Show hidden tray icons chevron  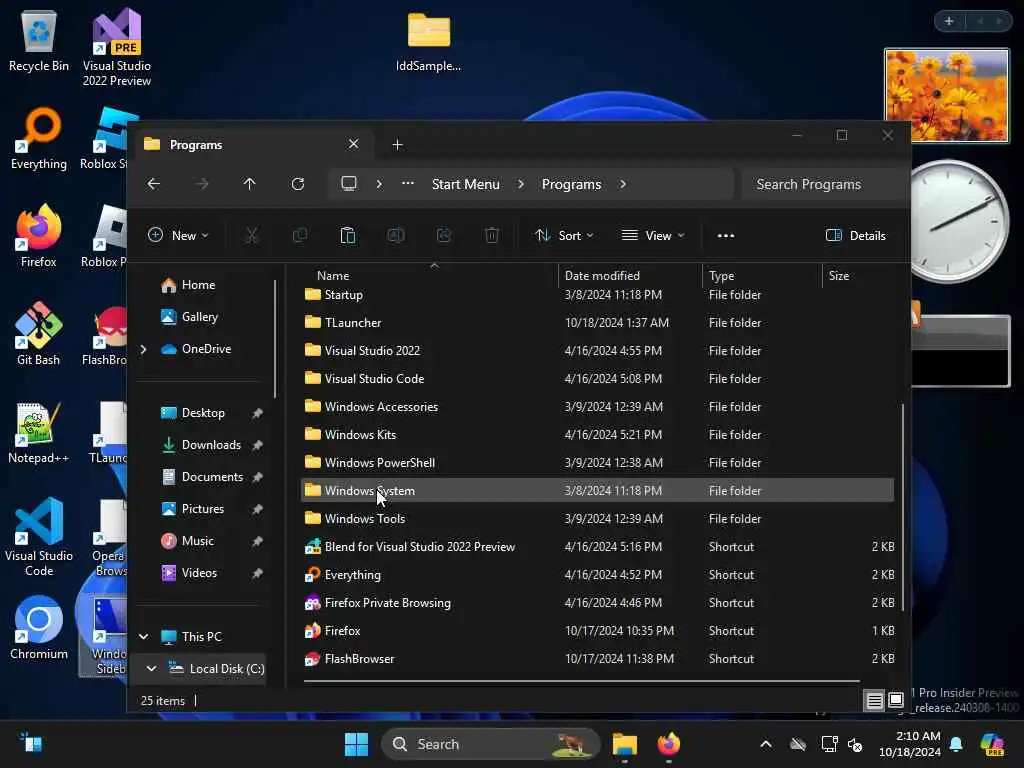(x=766, y=744)
